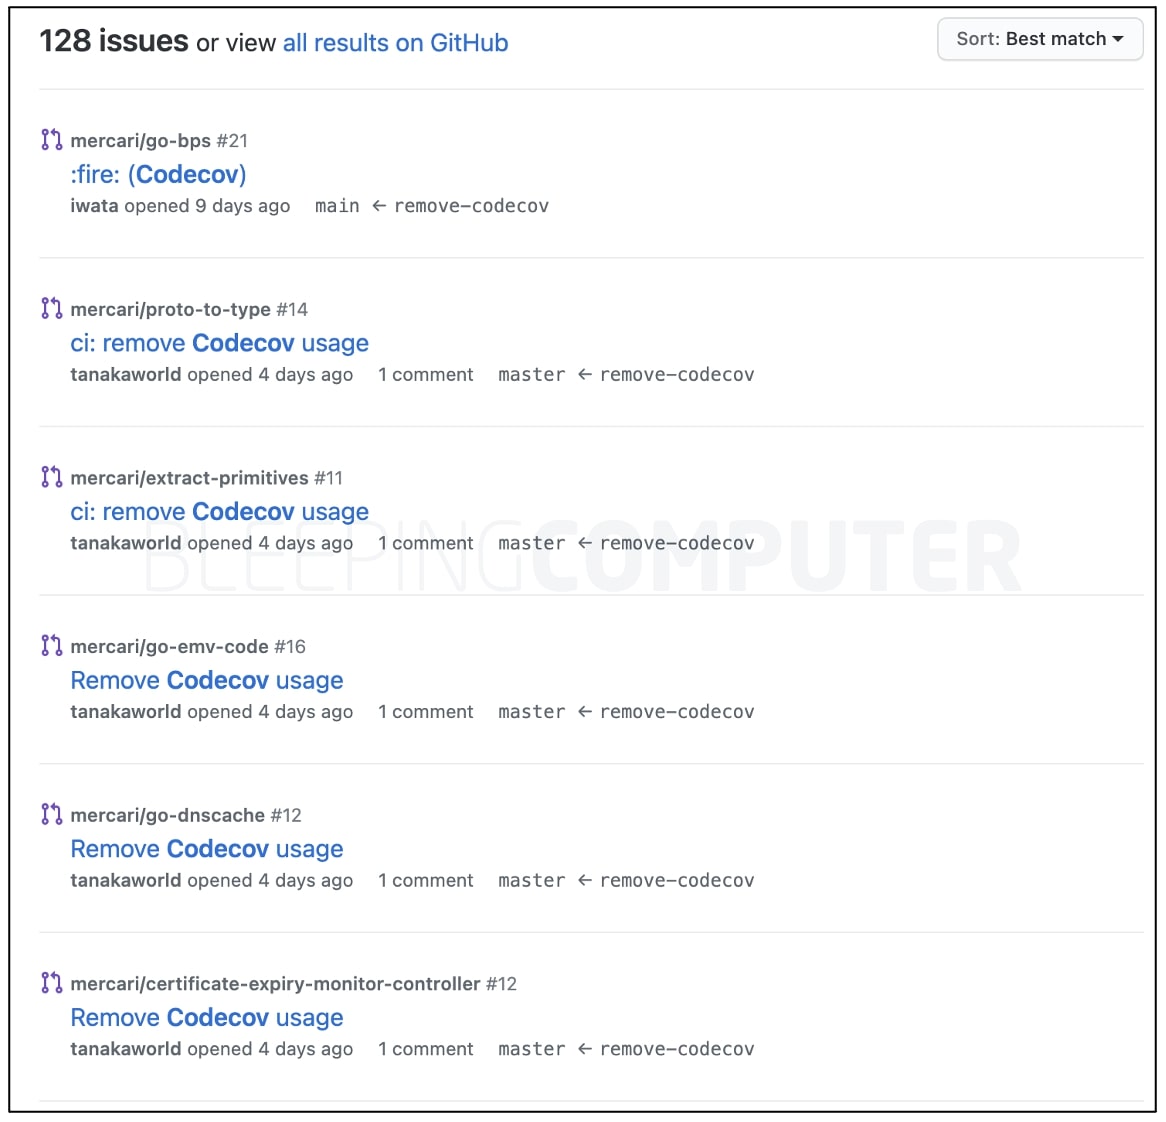The width and height of the screenshot is (1166, 1122).
Task: View the 1 comment on extract-primitives pull request
Action: click(x=426, y=543)
